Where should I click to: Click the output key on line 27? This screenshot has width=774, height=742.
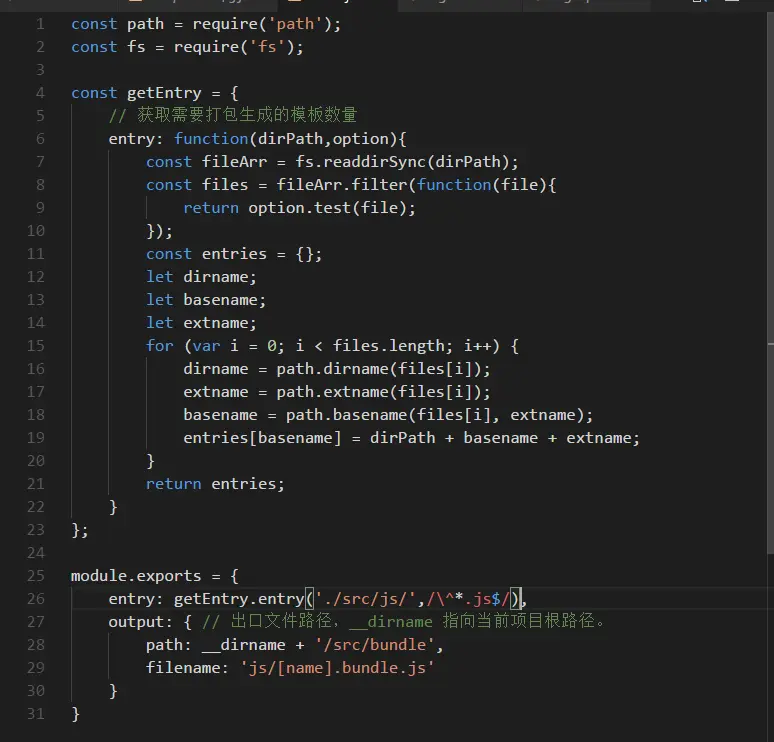136,622
